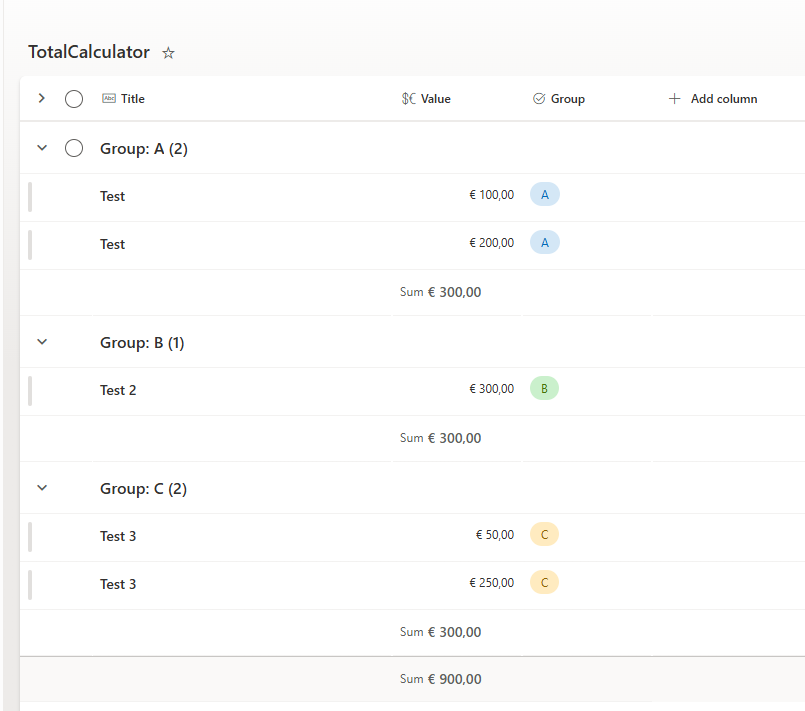805x711 pixels.
Task: Select all items in Group A circle
Action: 74,149
